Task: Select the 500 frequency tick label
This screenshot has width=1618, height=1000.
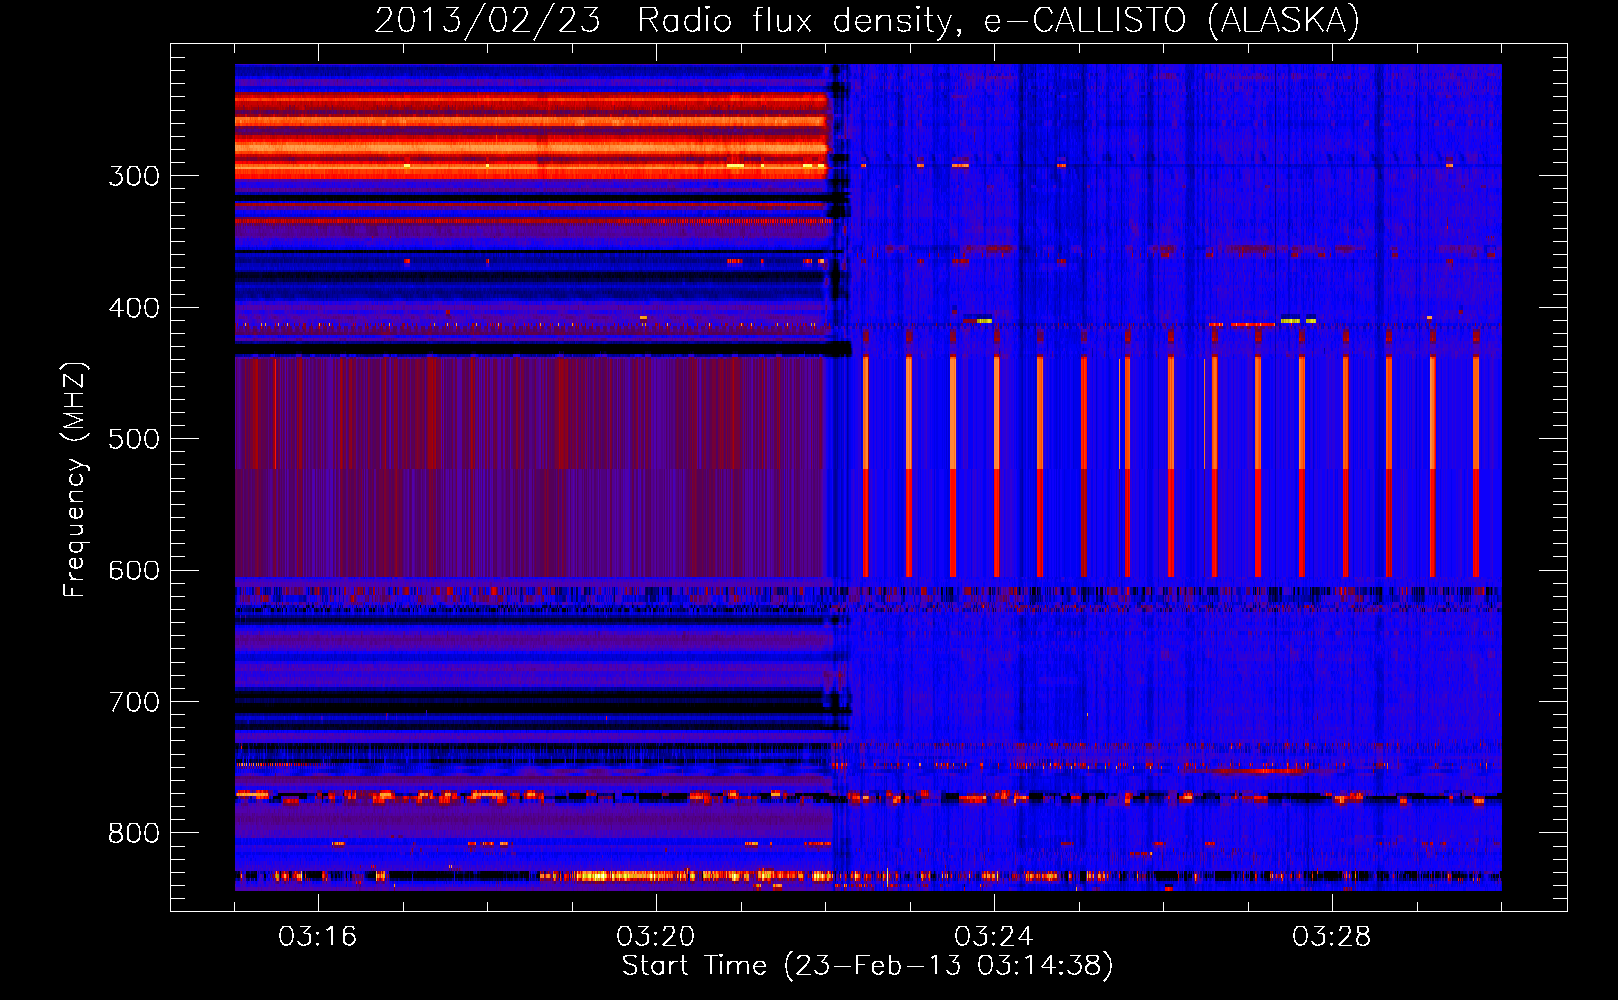Action: pos(134,439)
